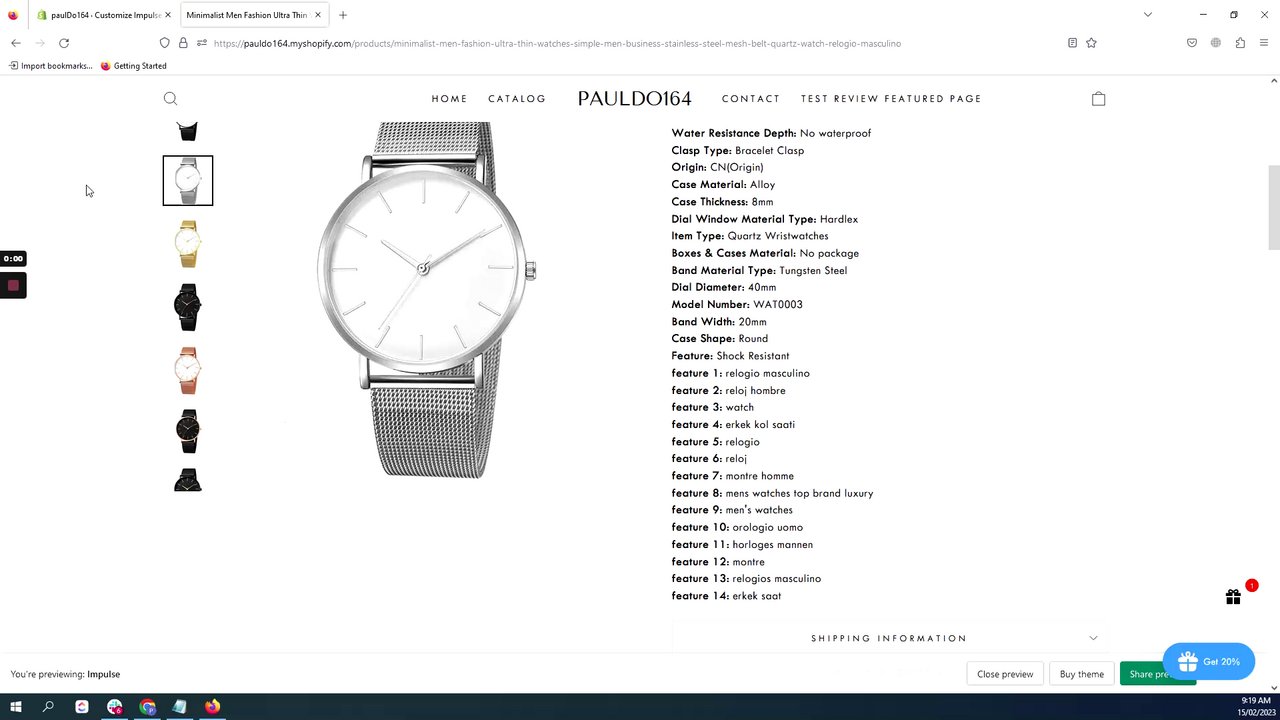Stop recording with the red square button
Viewport: 1280px width, 720px height.
pos(13,286)
